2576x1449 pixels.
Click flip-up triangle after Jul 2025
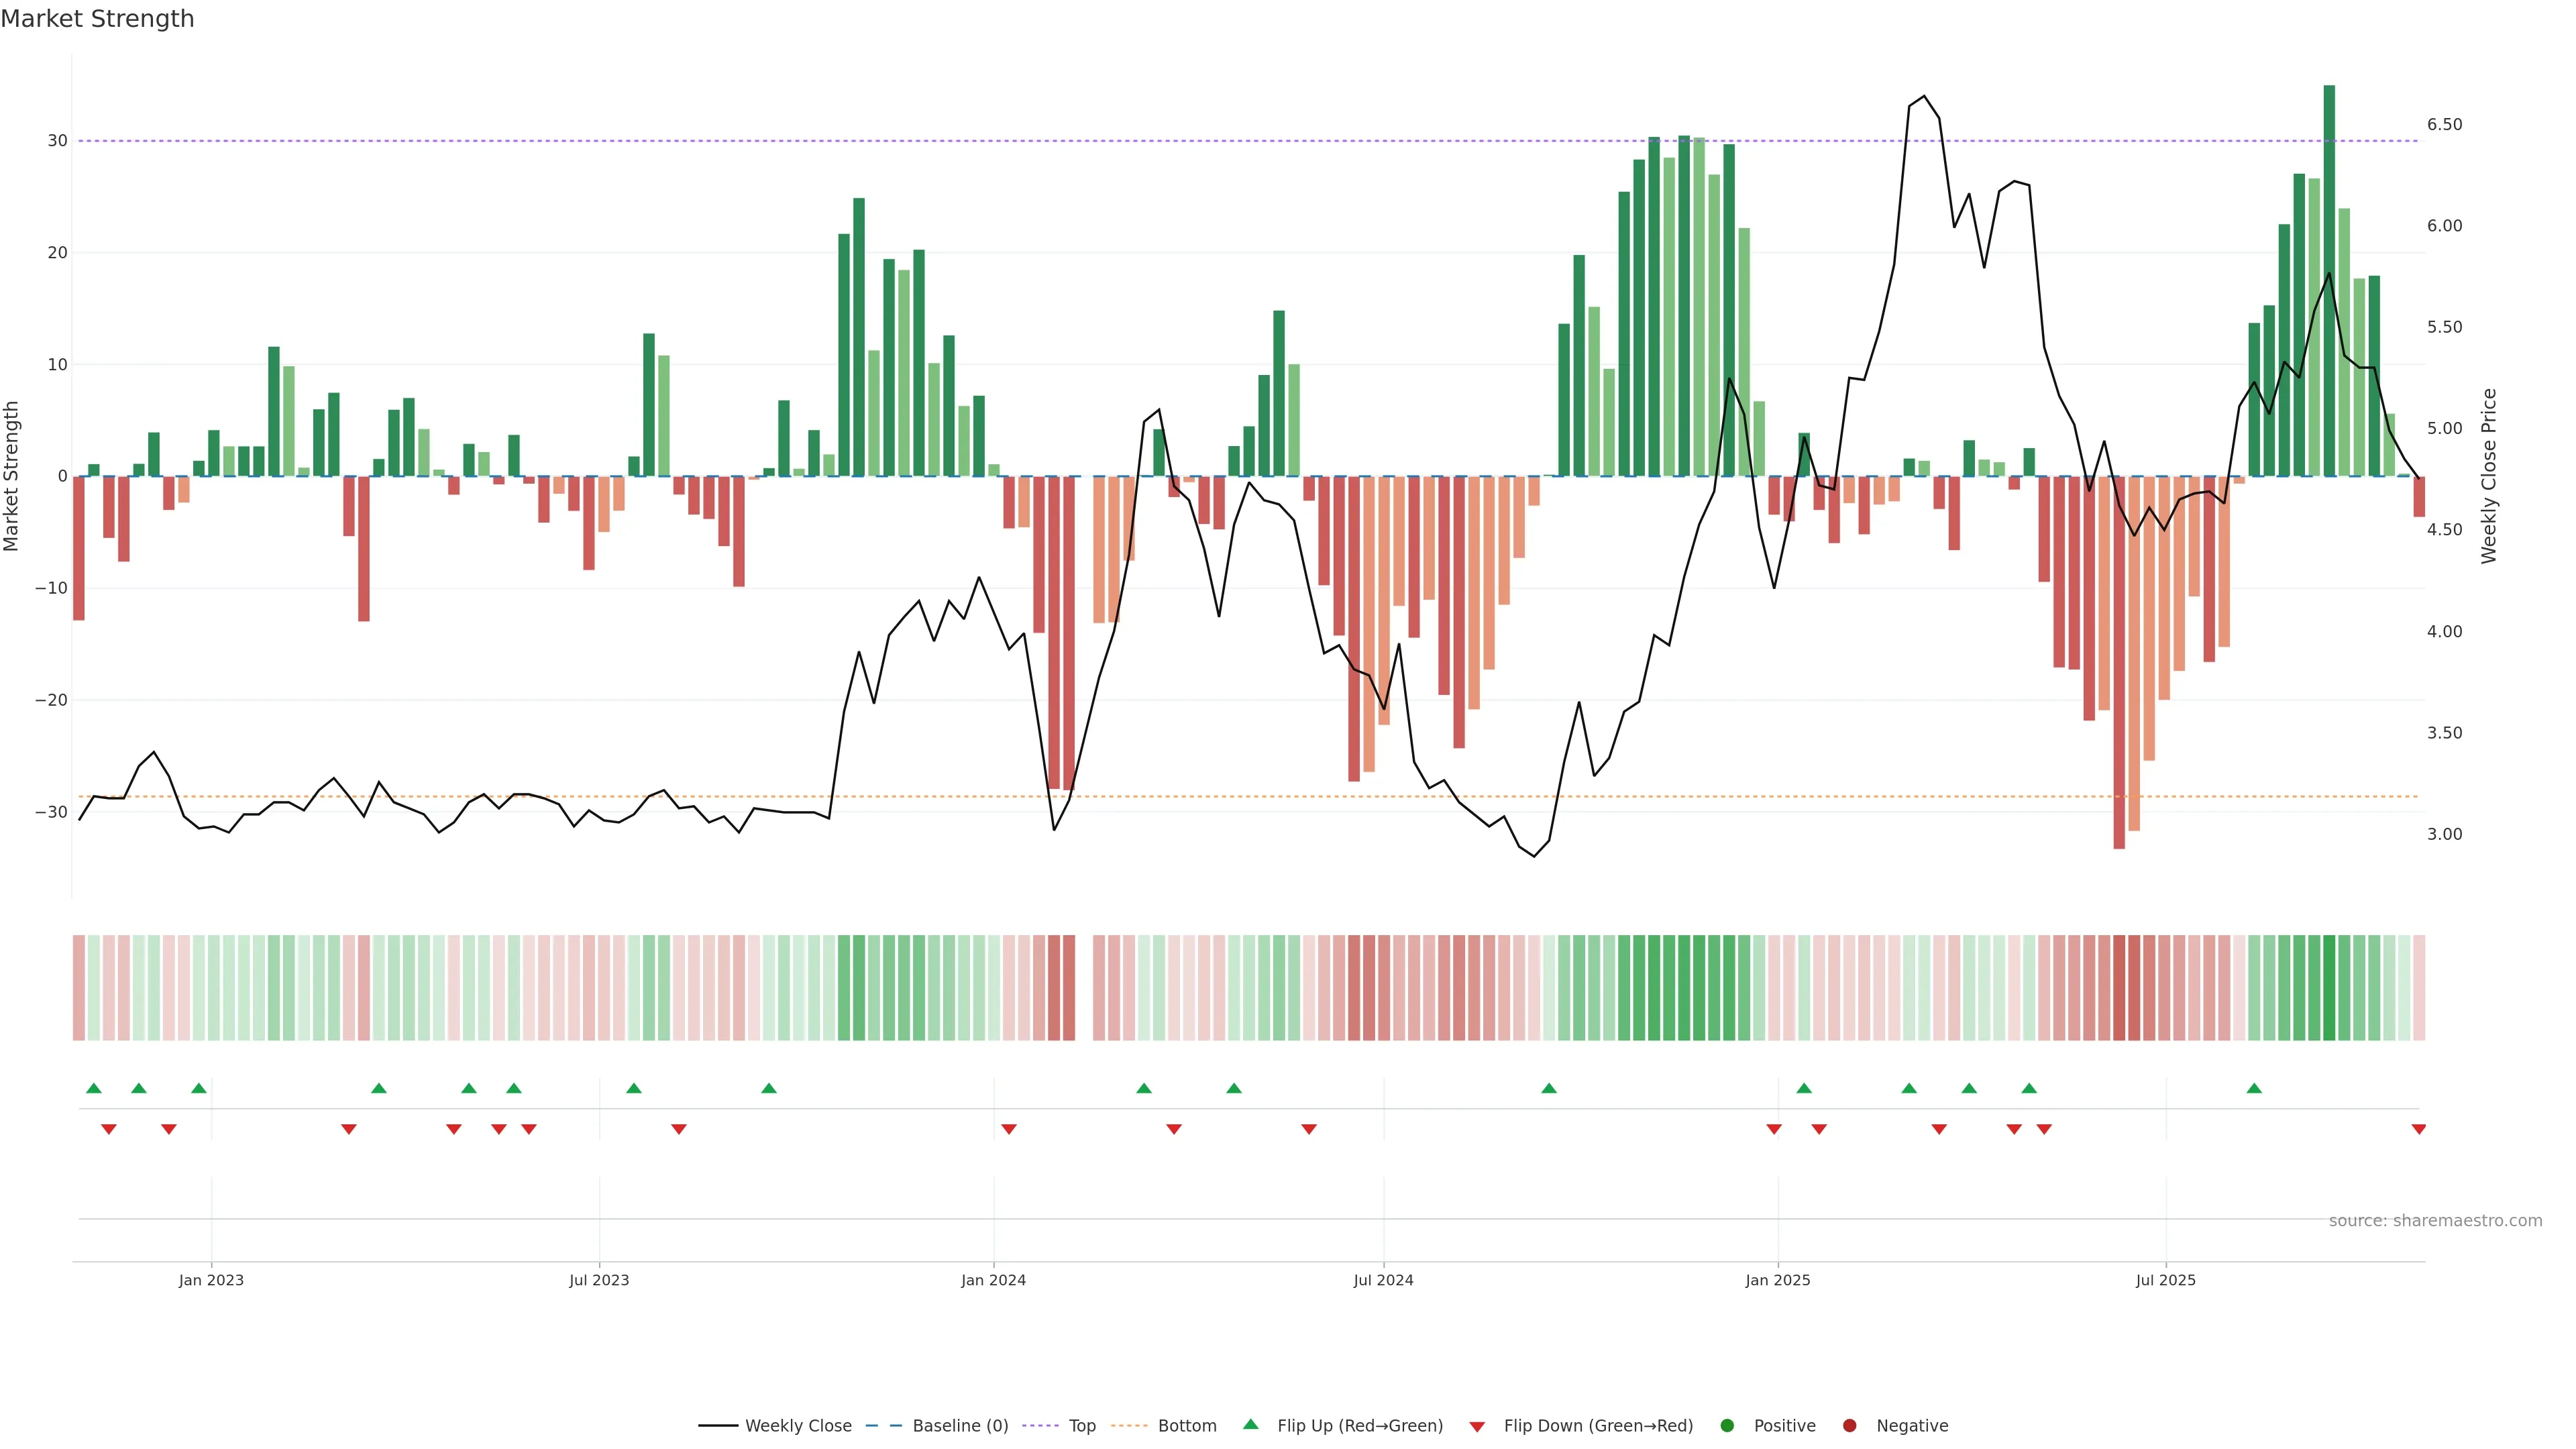[x=2254, y=1088]
